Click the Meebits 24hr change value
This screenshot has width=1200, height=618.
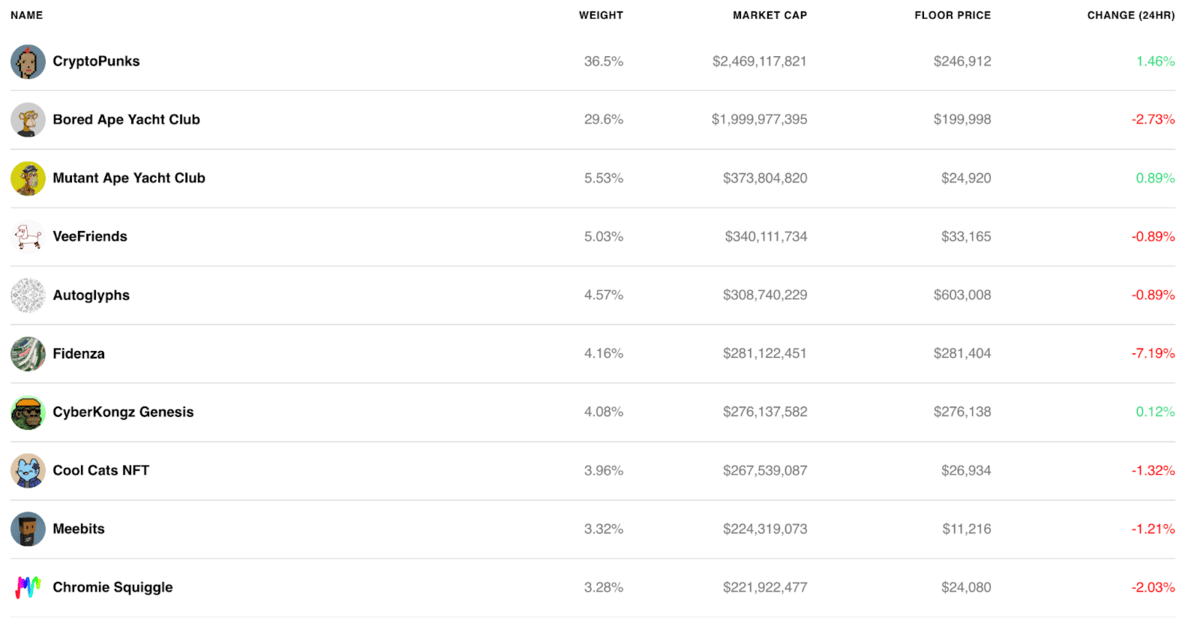[1153, 529]
